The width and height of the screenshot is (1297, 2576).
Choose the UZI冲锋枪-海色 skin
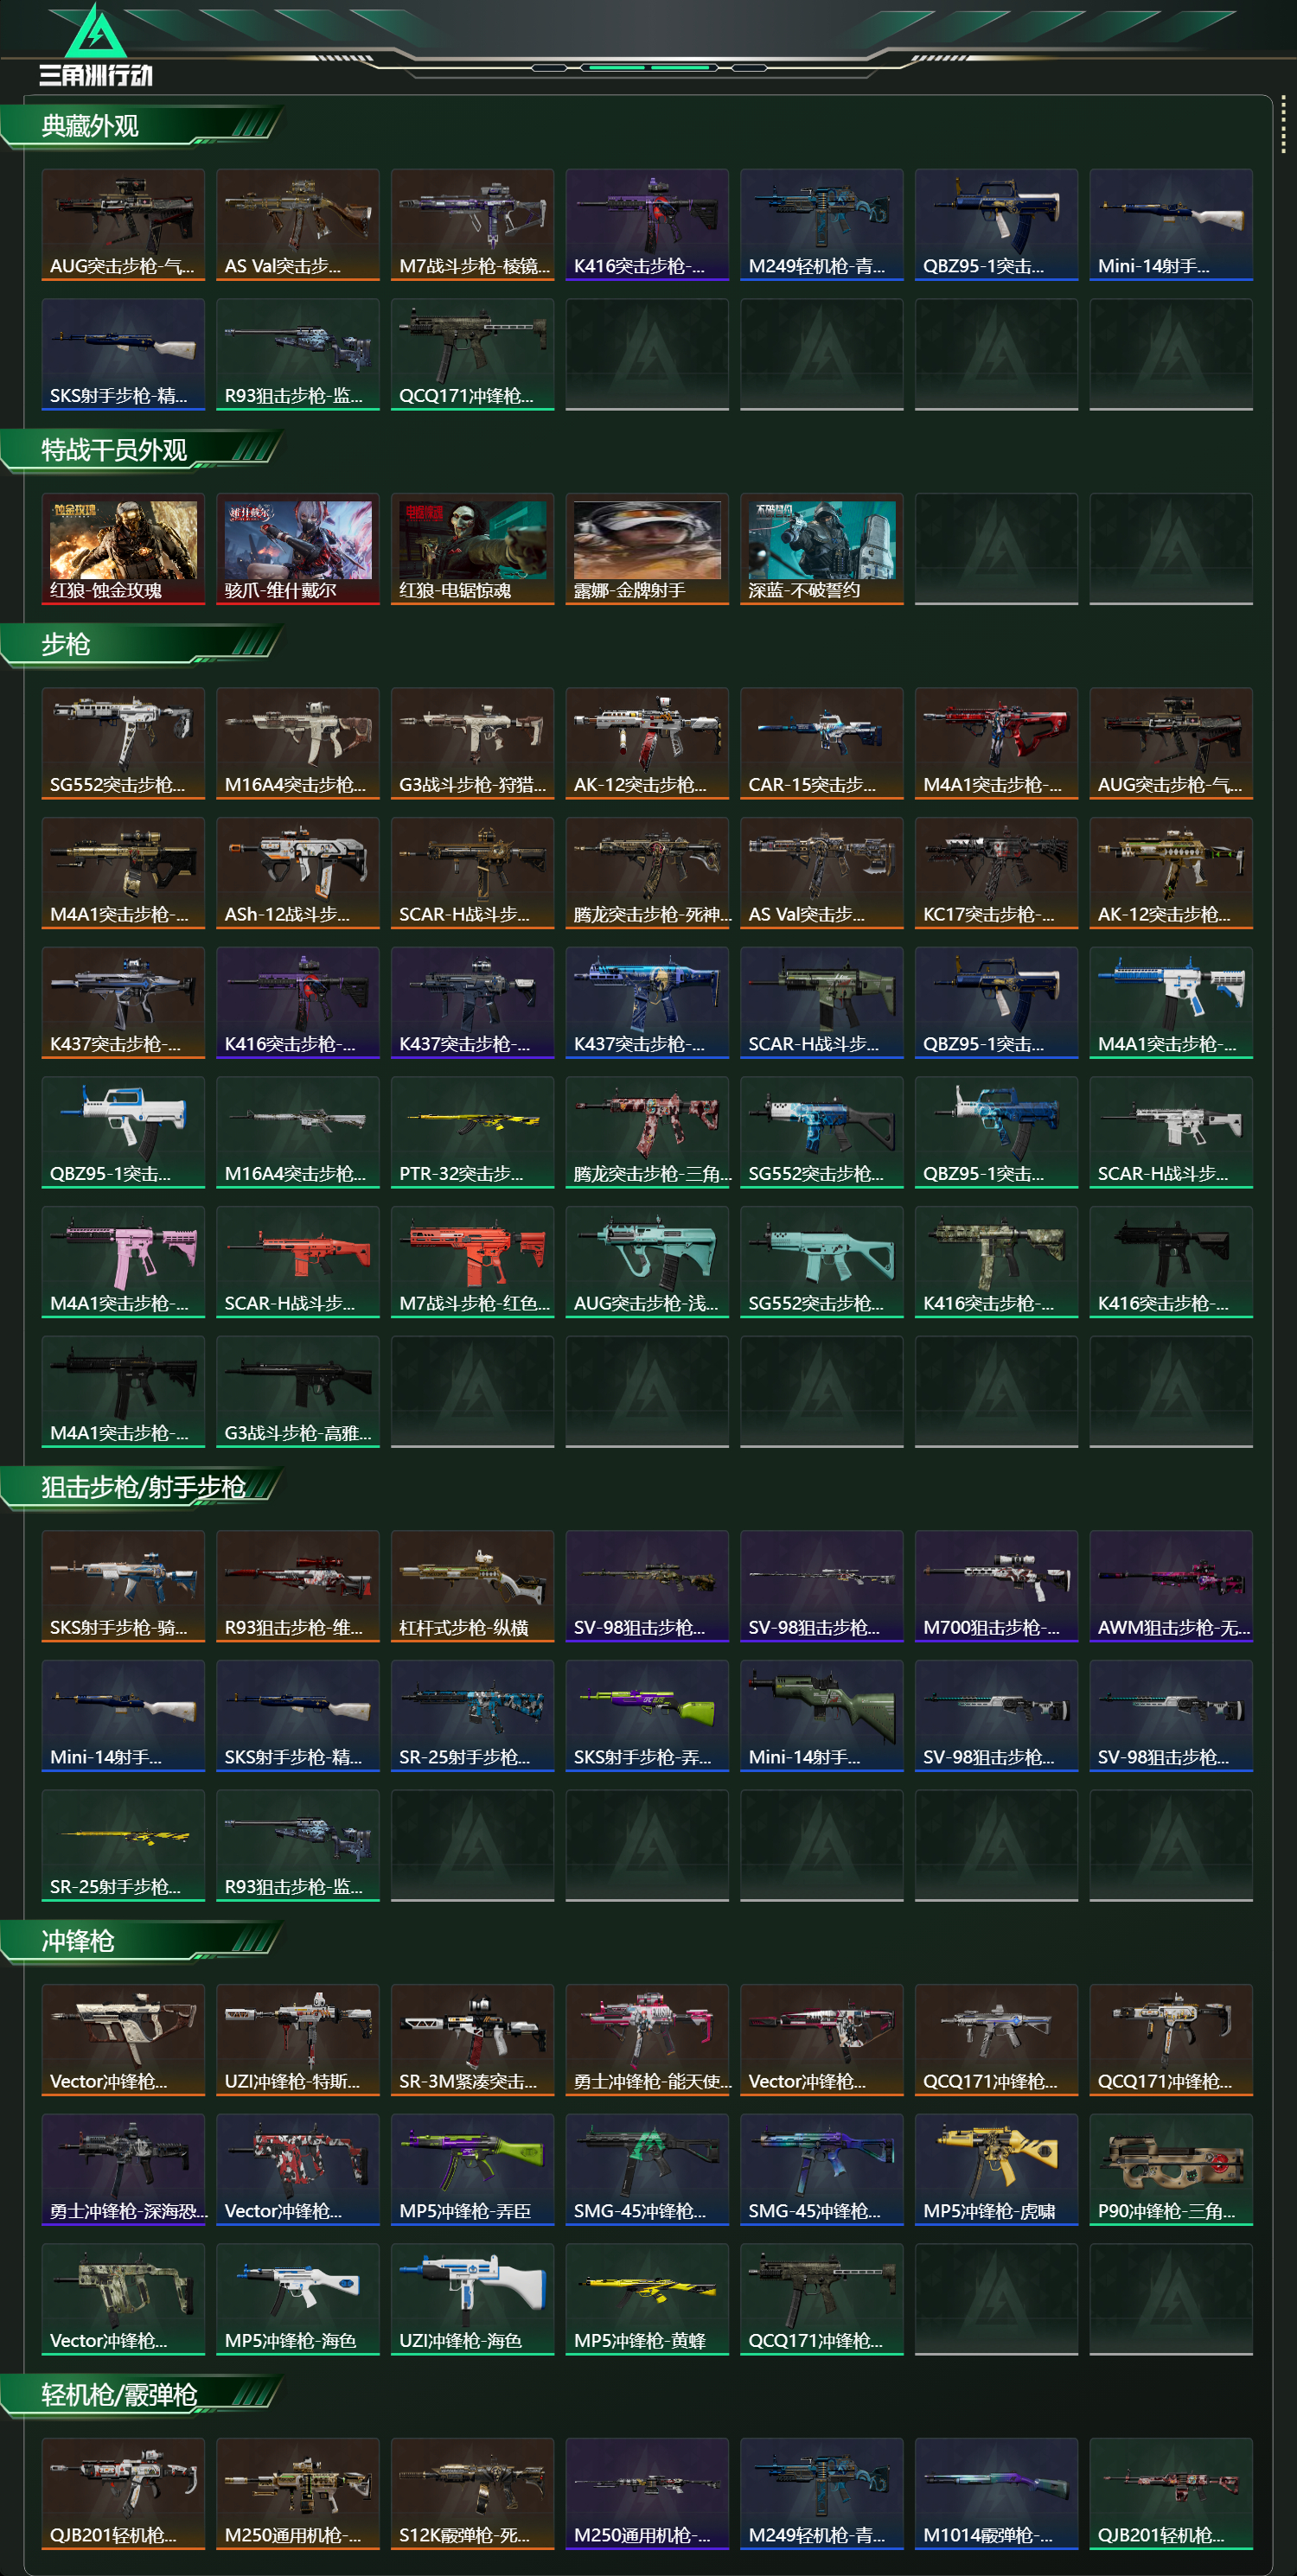pyautogui.click(x=472, y=2299)
